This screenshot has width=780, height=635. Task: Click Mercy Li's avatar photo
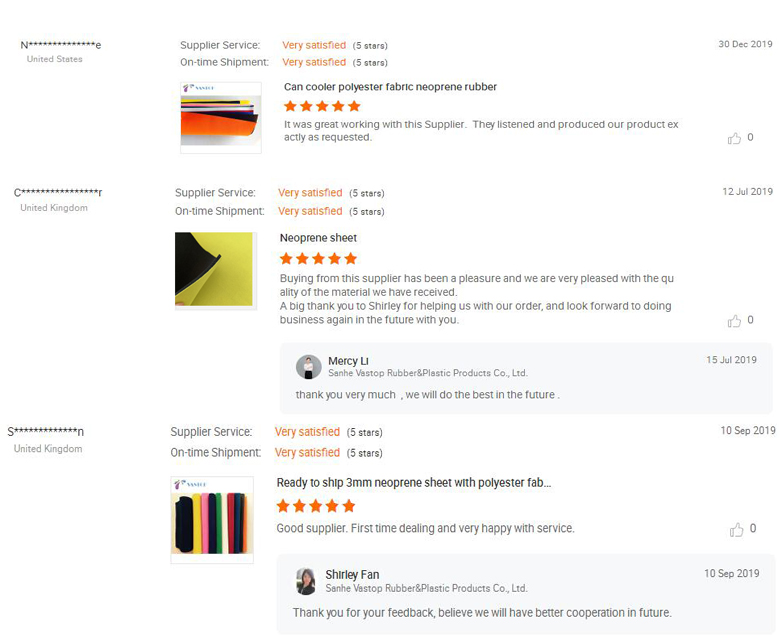point(309,367)
